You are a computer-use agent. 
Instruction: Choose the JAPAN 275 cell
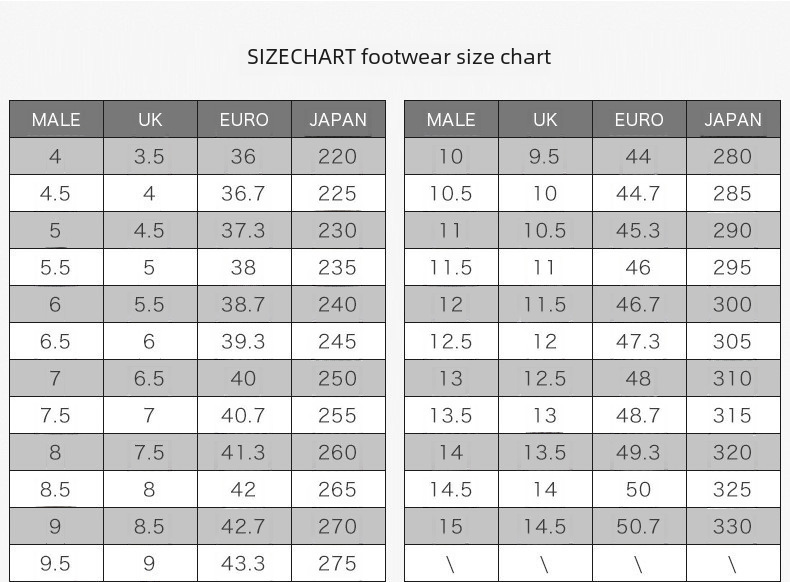[x=337, y=564]
